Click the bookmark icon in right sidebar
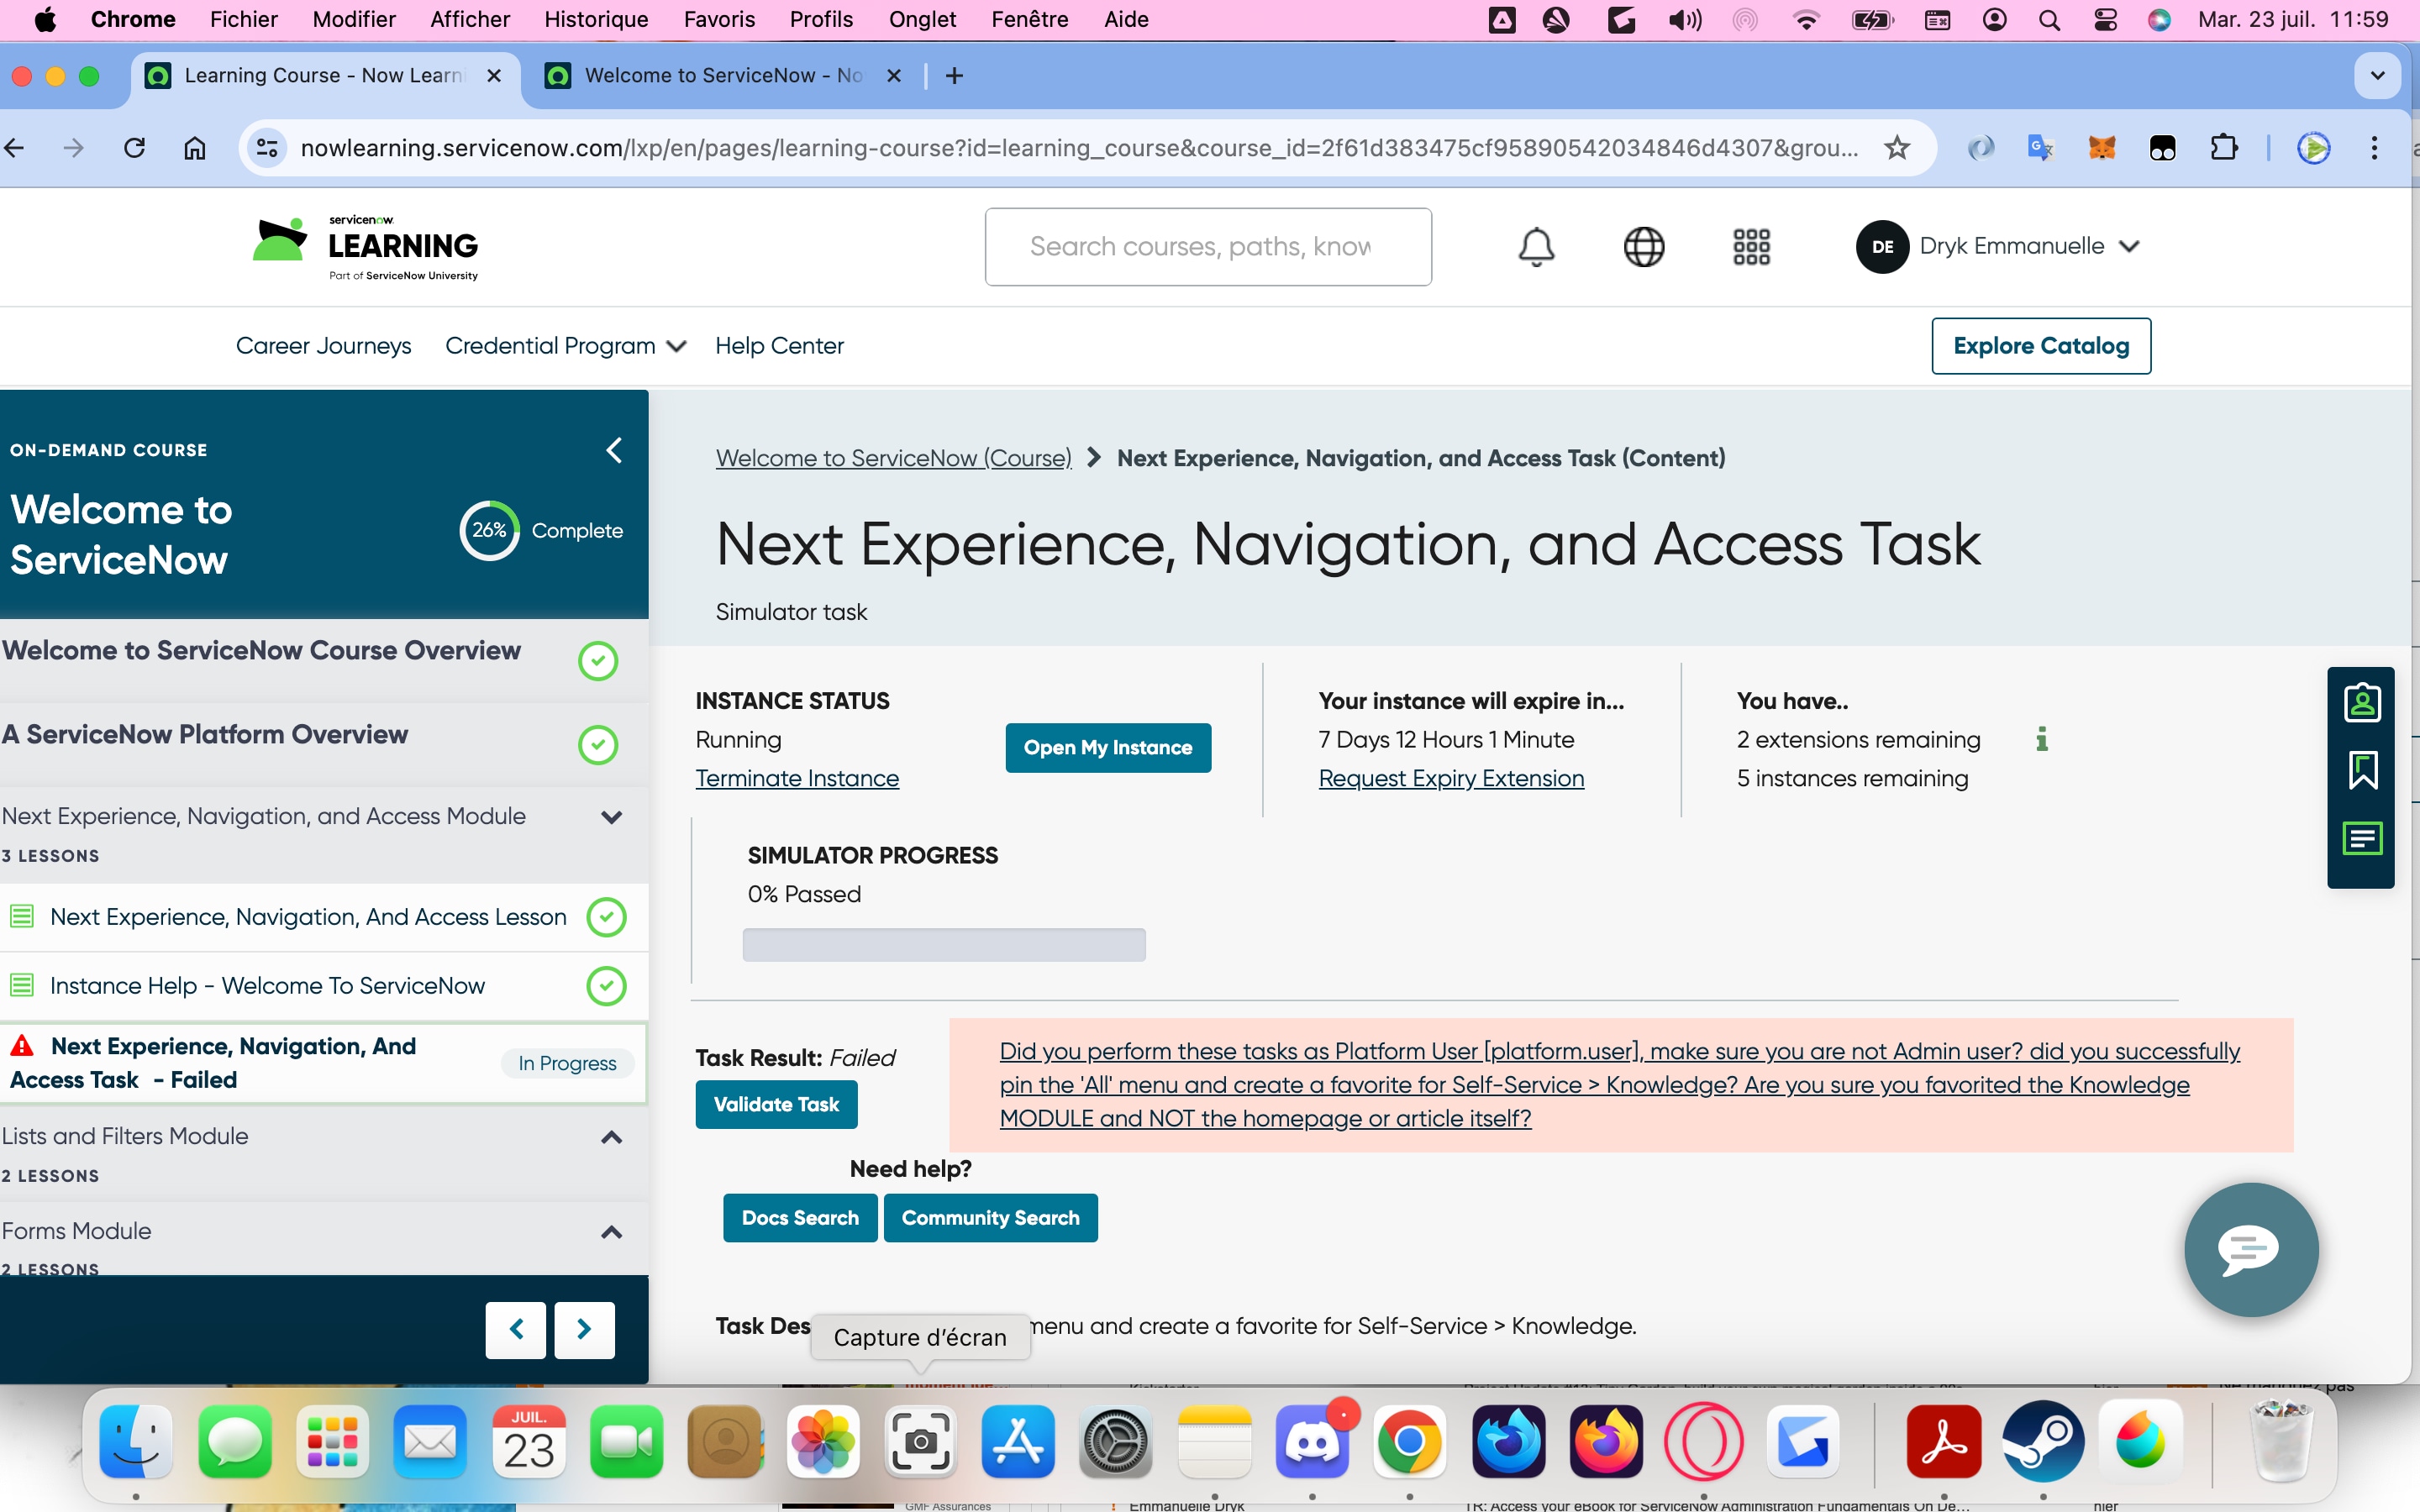2420x1512 pixels. [2362, 770]
